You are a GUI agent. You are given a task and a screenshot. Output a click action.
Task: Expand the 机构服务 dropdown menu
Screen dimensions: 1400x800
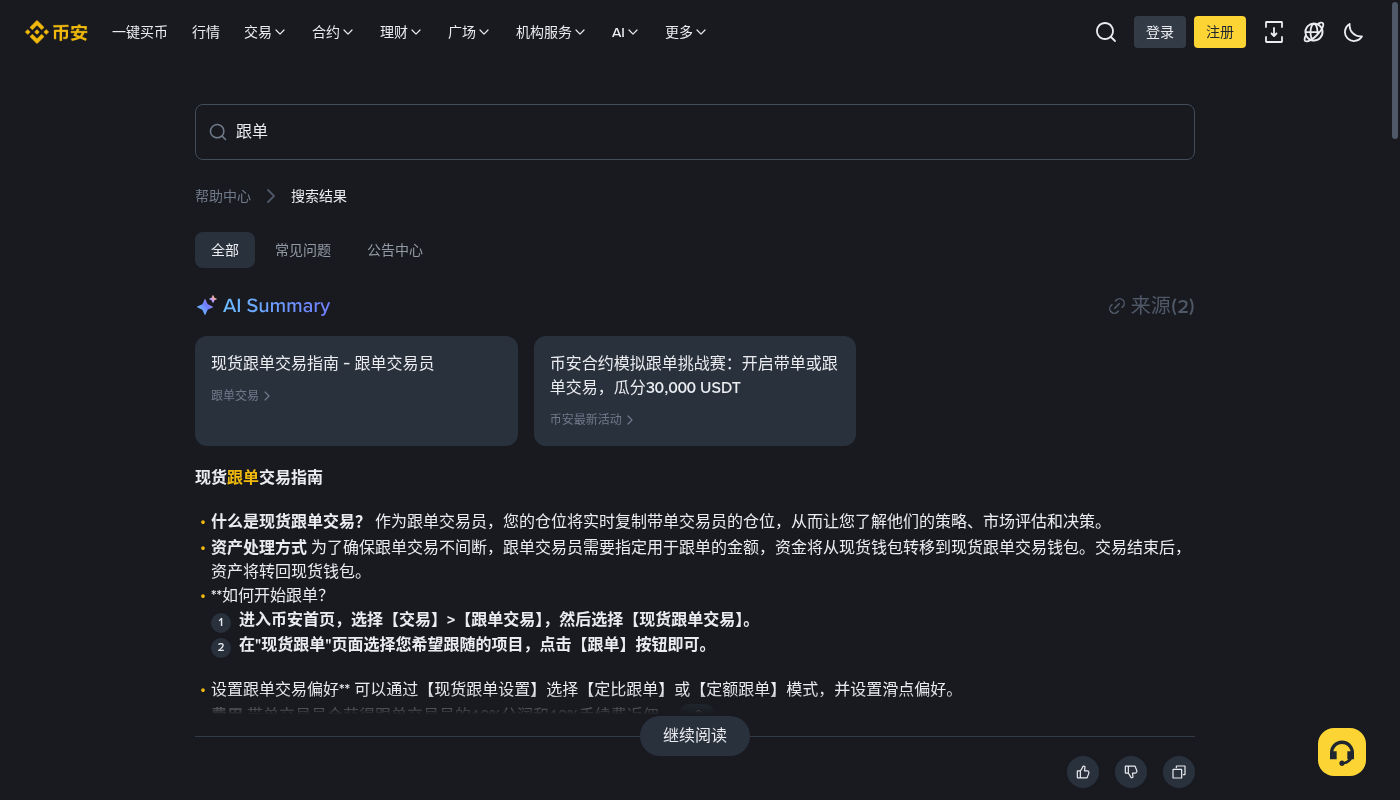click(x=551, y=32)
